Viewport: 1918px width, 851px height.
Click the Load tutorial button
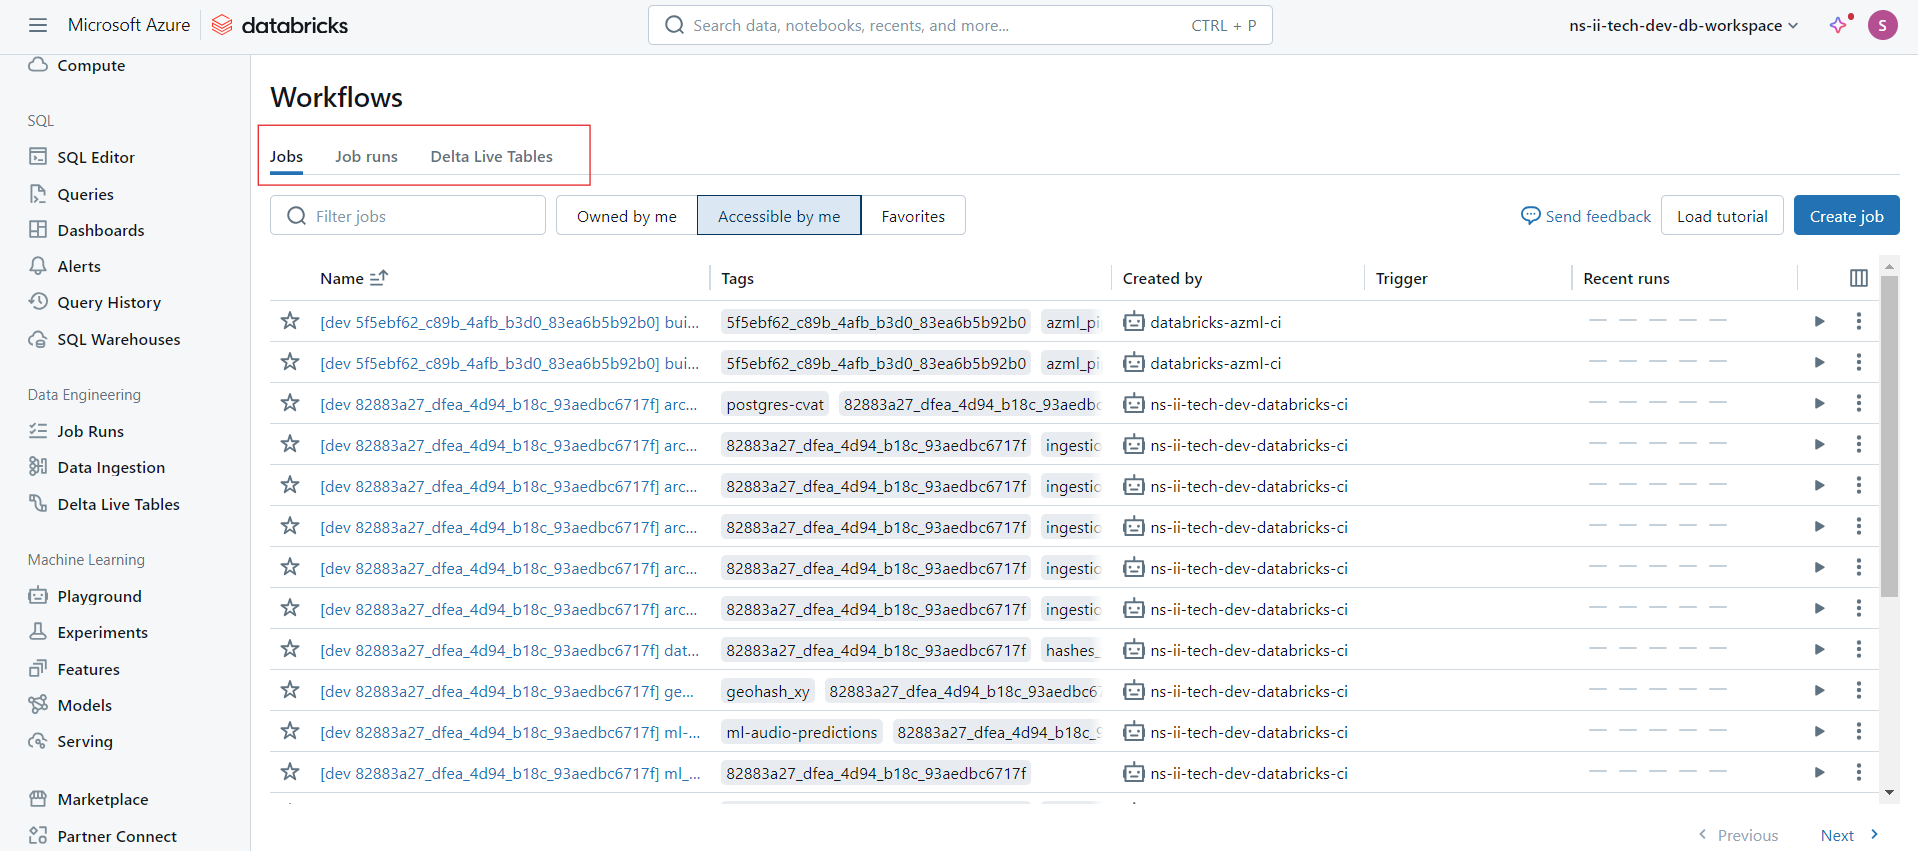1722,216
